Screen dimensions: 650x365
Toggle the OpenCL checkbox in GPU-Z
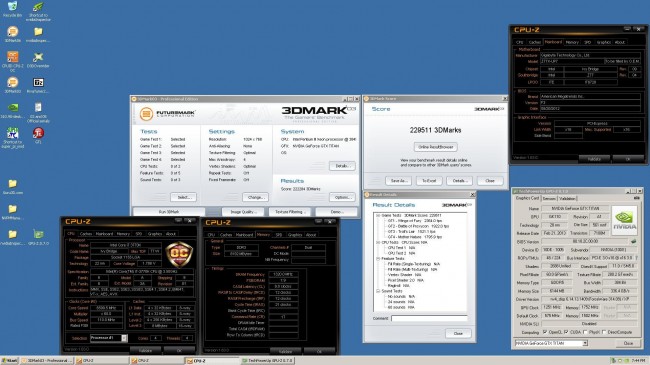coord(546,332)
